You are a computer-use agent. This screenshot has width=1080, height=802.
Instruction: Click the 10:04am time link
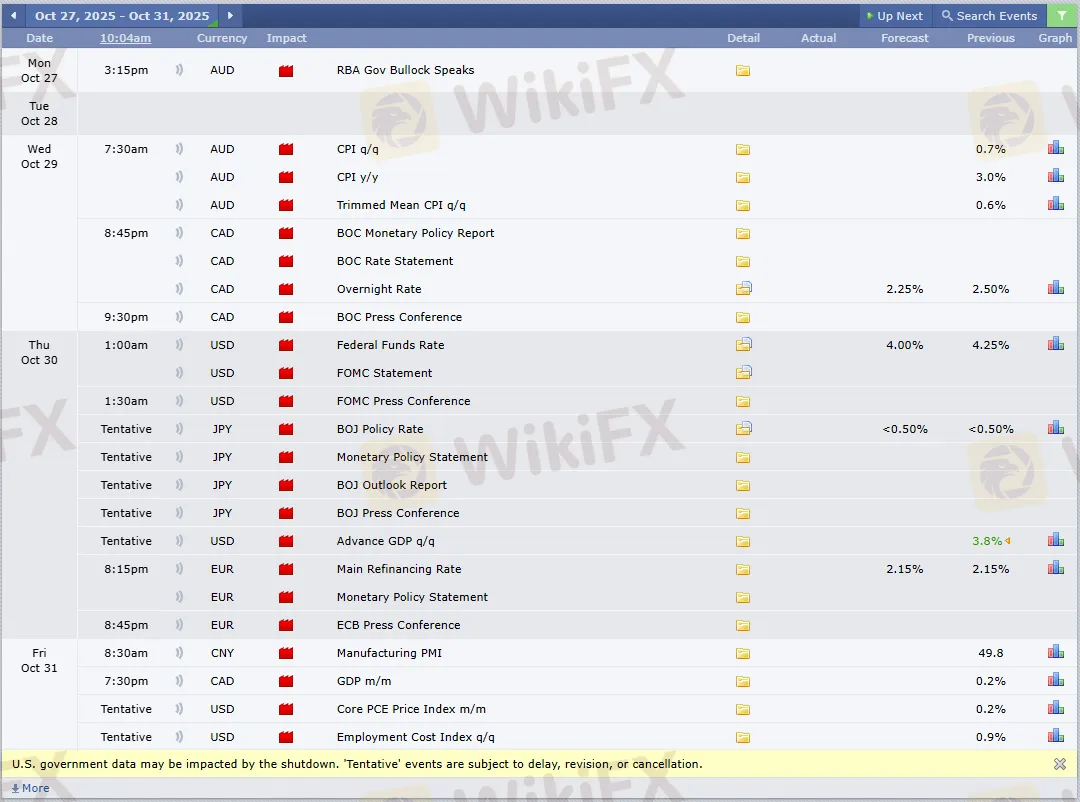(125, 38)
